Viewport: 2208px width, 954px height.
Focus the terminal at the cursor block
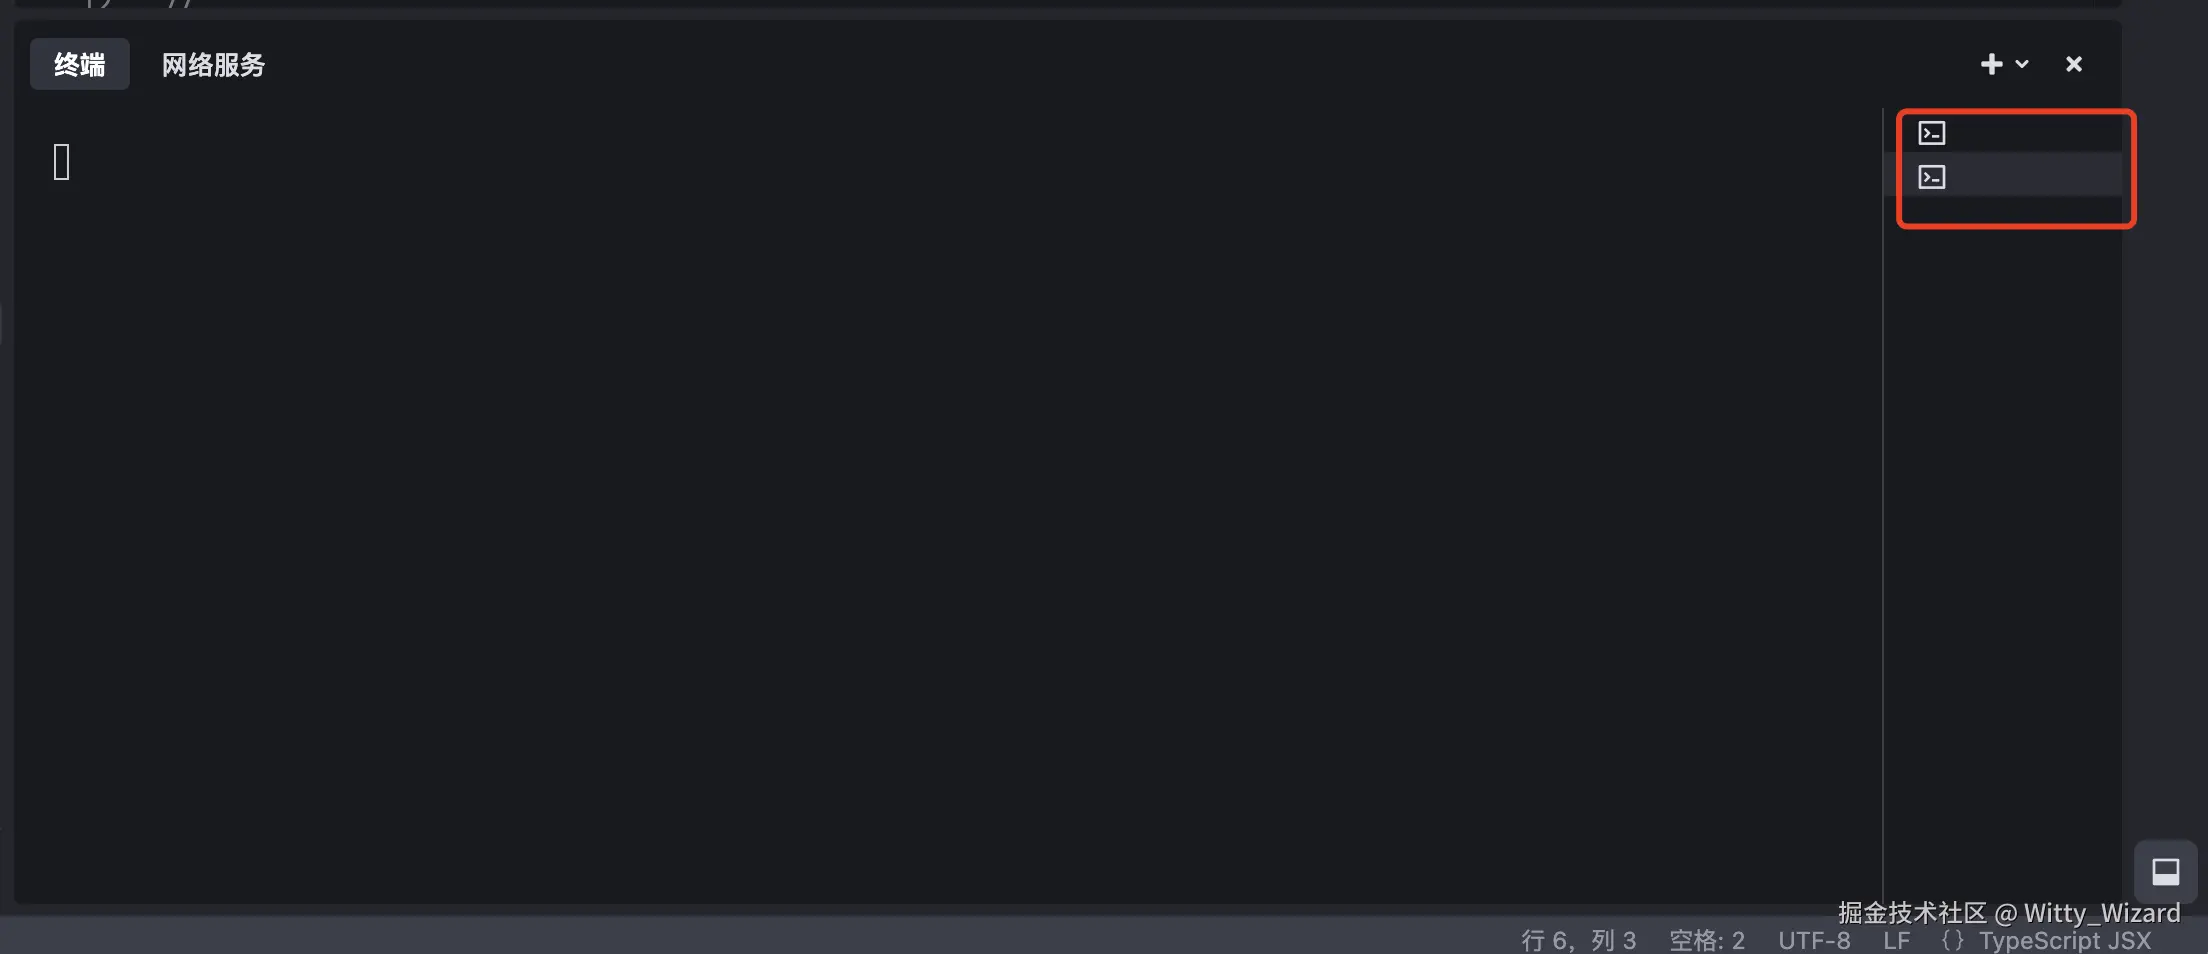[x=62, y=162]
